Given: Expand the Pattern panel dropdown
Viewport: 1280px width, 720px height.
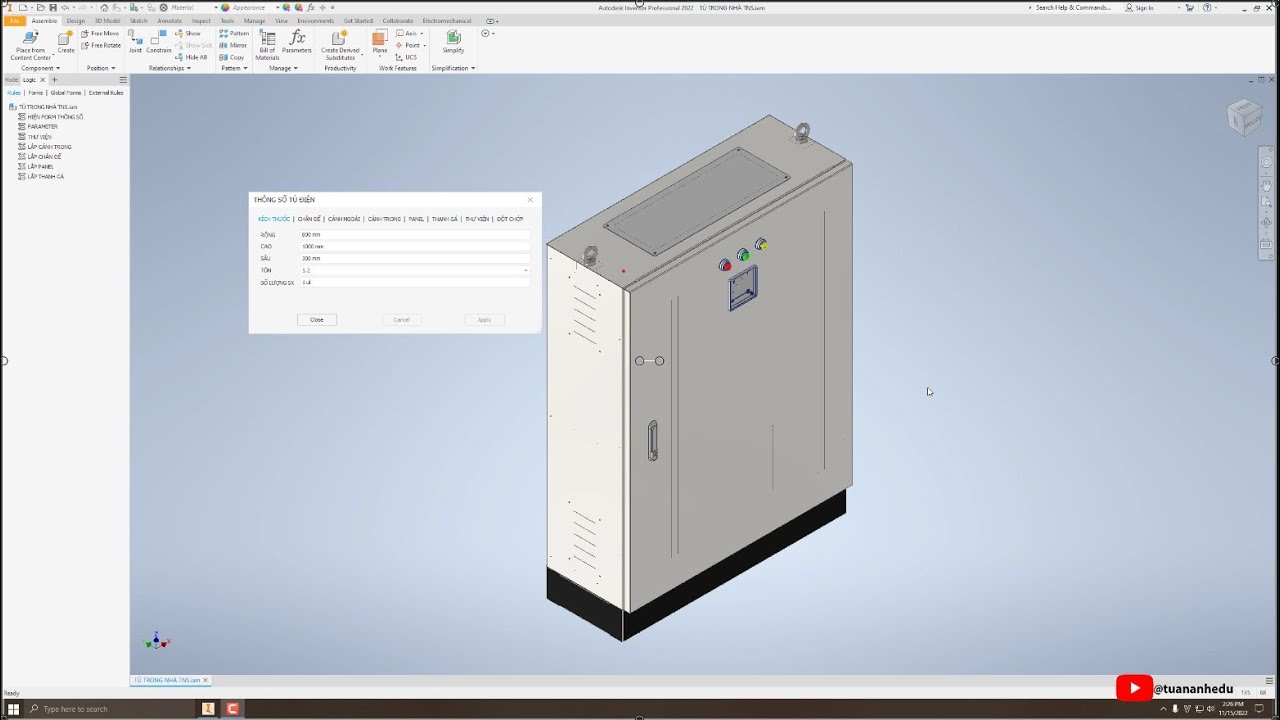Looking at the screenshot, I should pyautogui.click(x=234, y=68).
